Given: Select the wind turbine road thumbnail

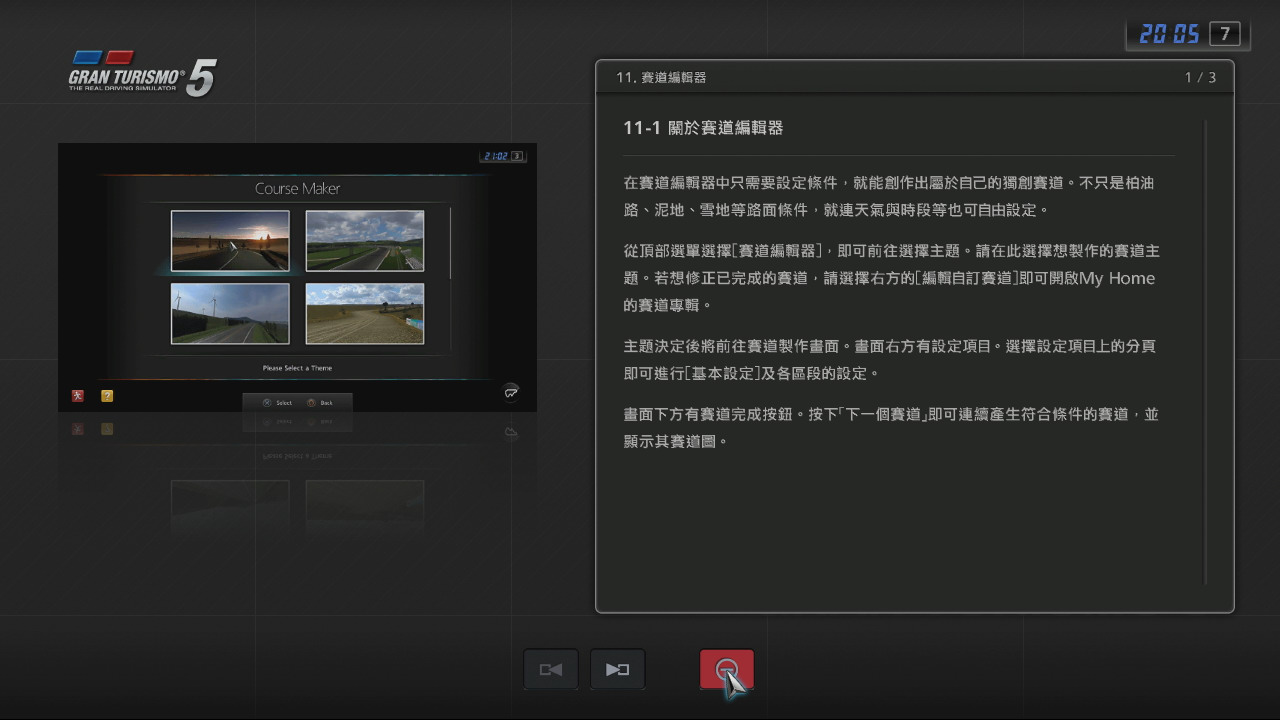Looking at the screenshot, I should point(230,314).
